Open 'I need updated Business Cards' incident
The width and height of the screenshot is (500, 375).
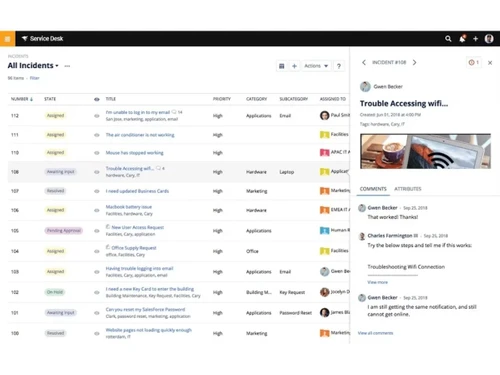coord(137,191)
